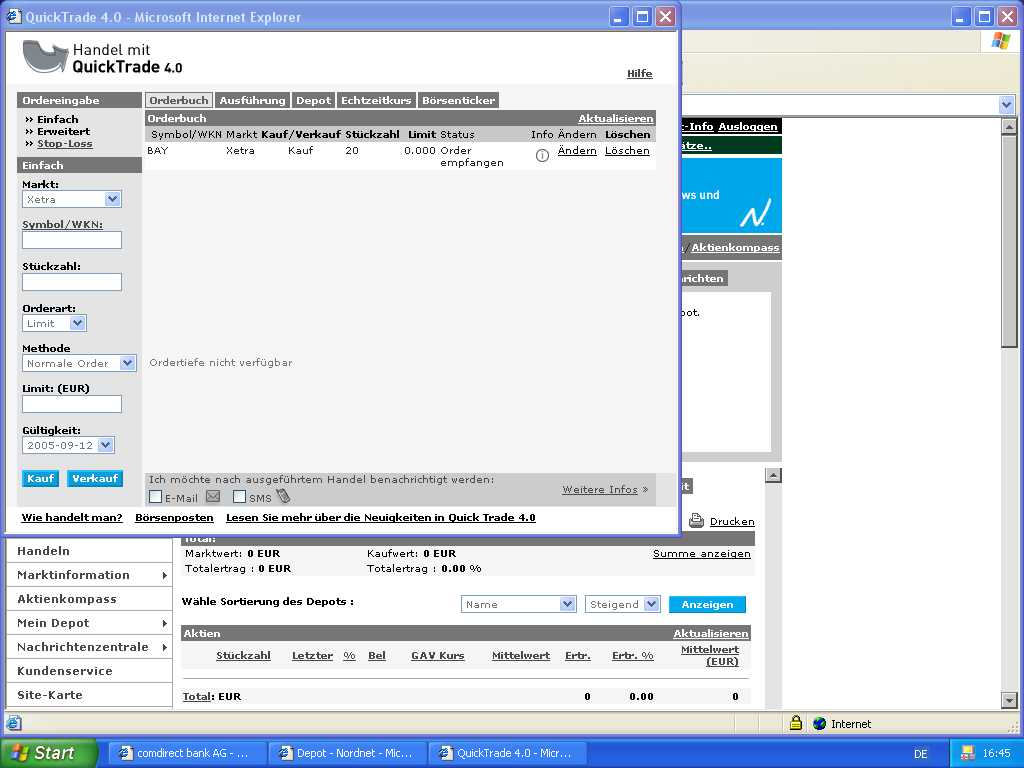
Task: Expand the Marktinformation menu arrow
Action: [x=164, y=575]
